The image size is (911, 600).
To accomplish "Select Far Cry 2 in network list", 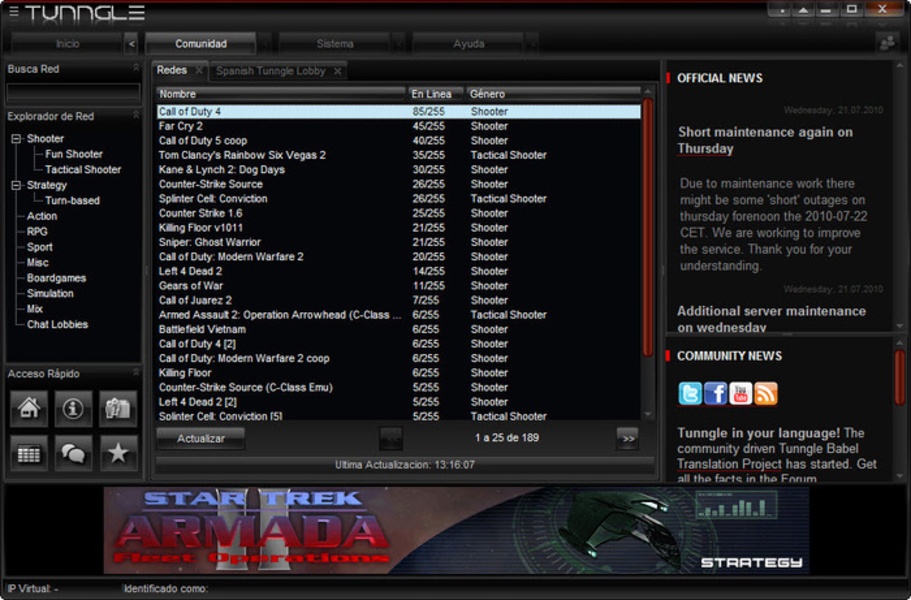I will coord(181,126).
